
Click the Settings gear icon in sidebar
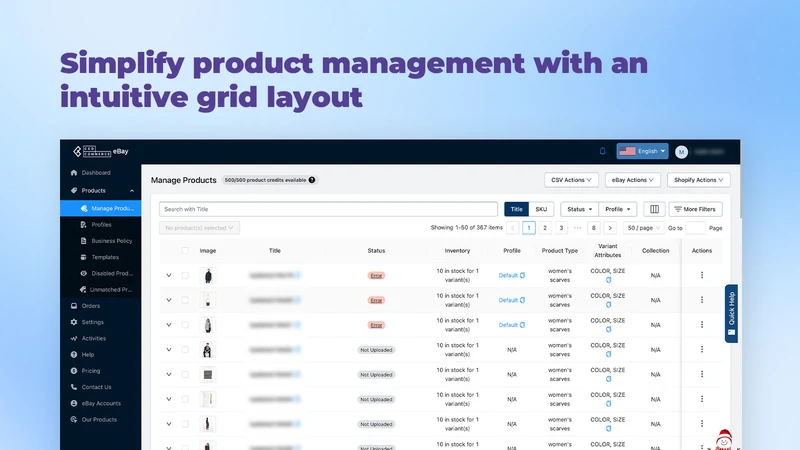click(x=74, y=322)
